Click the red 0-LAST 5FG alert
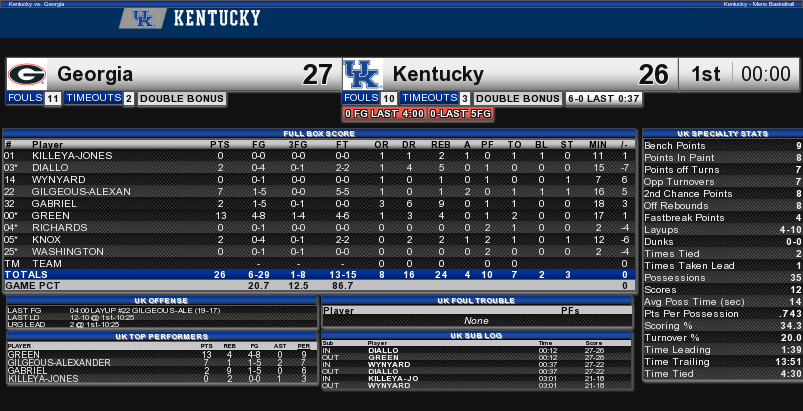The height and width of the screenshot is (411, 803). pyautogui.click(x=460, y=114)
